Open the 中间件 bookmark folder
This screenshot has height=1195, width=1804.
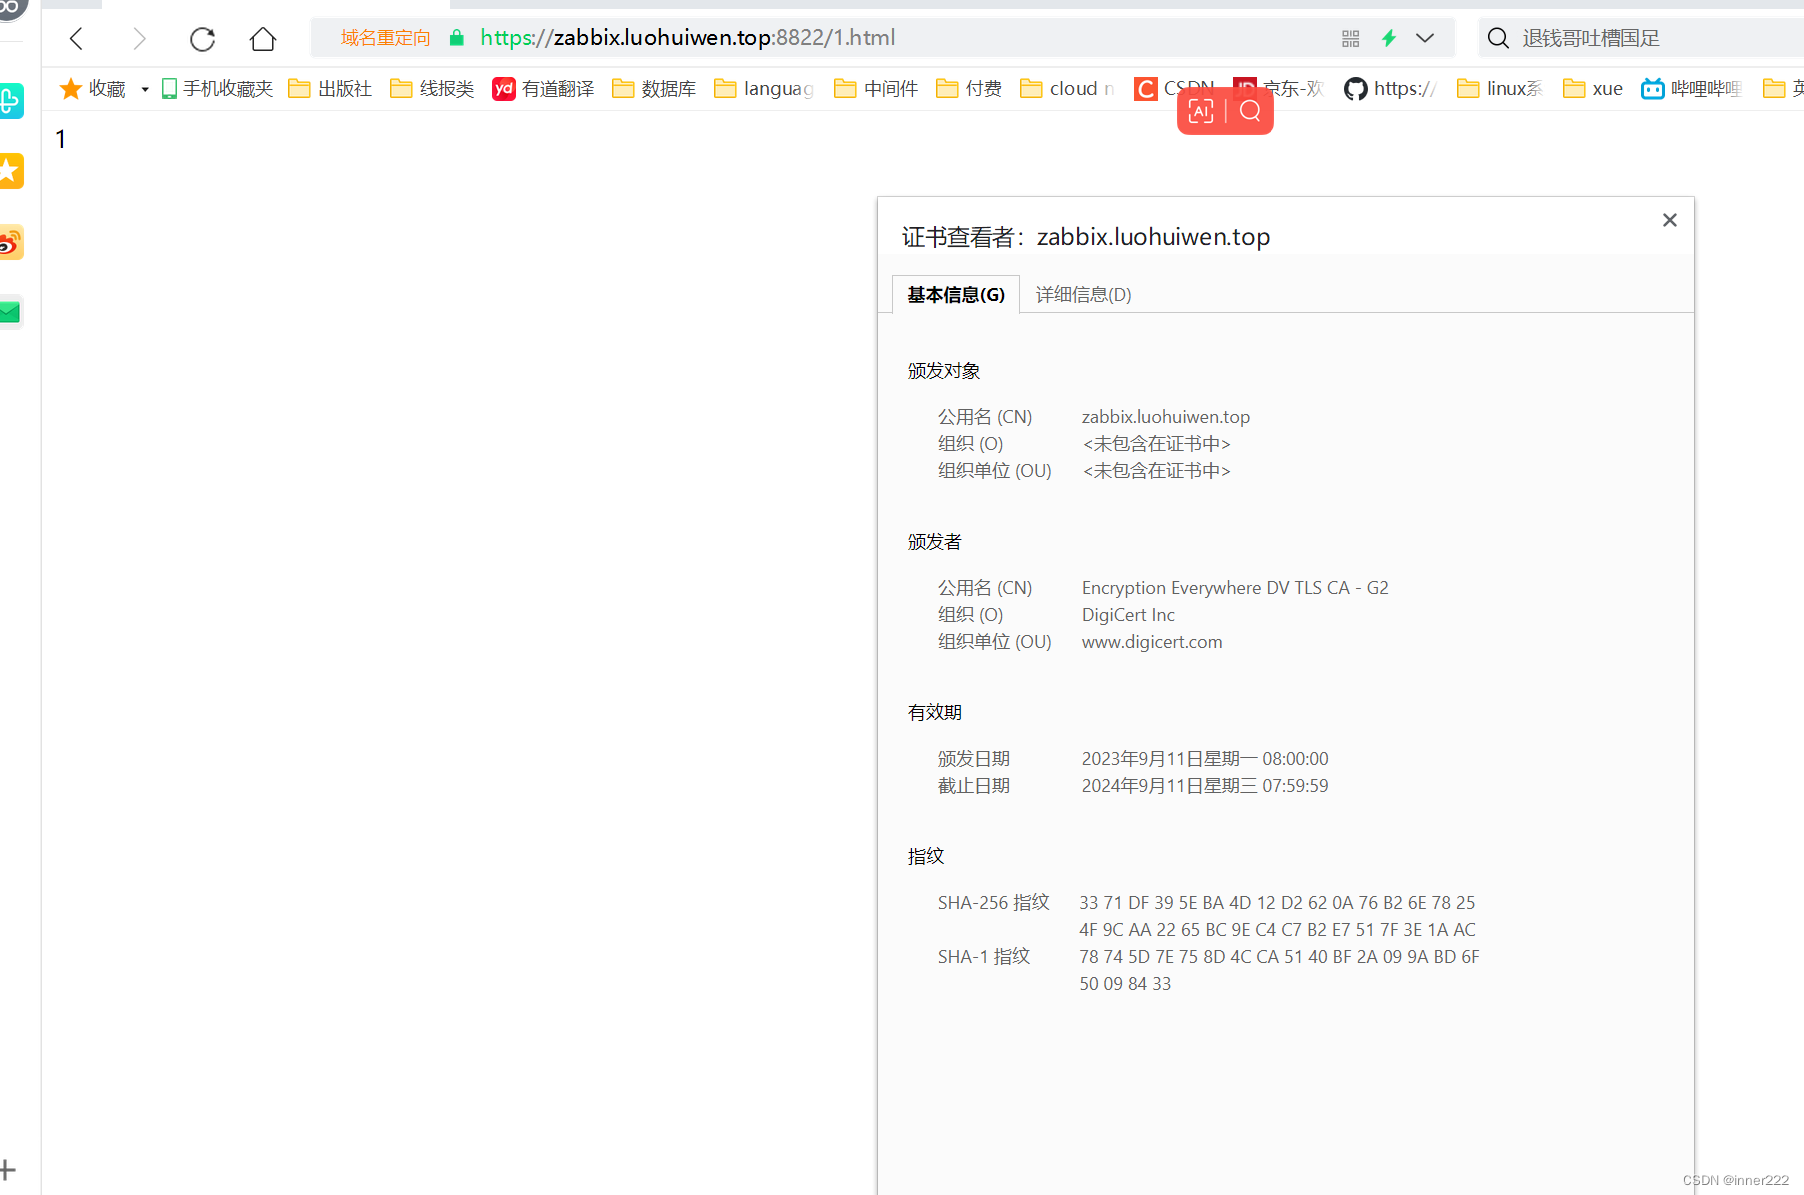[x=876, y=89]
